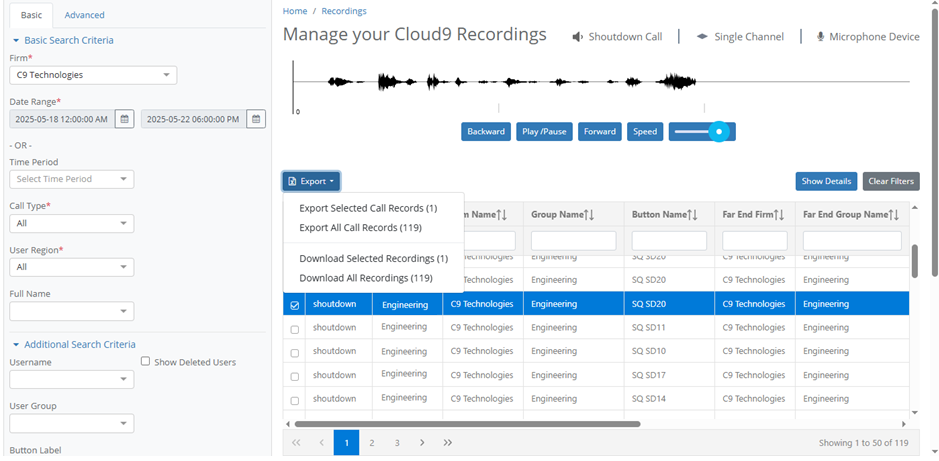Click the Far End Firm filter input
This screenshot has width=939, height=461.
755,241
